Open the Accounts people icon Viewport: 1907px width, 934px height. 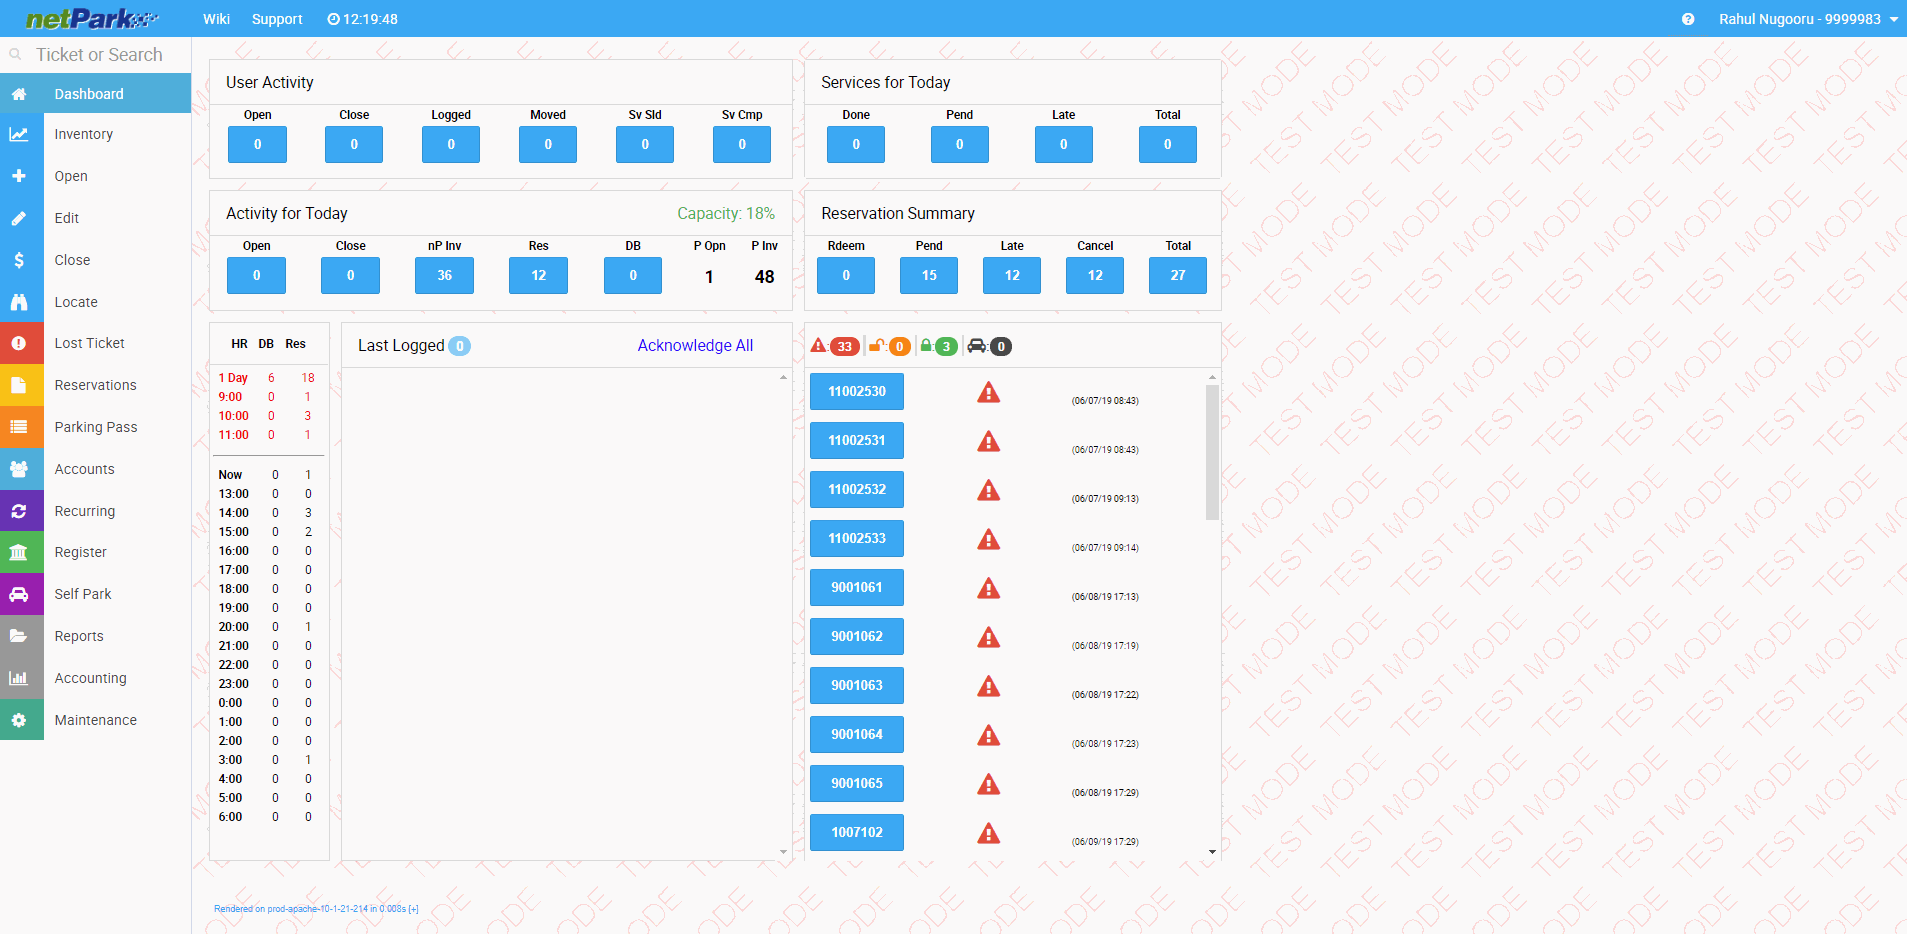coord(19,469)
